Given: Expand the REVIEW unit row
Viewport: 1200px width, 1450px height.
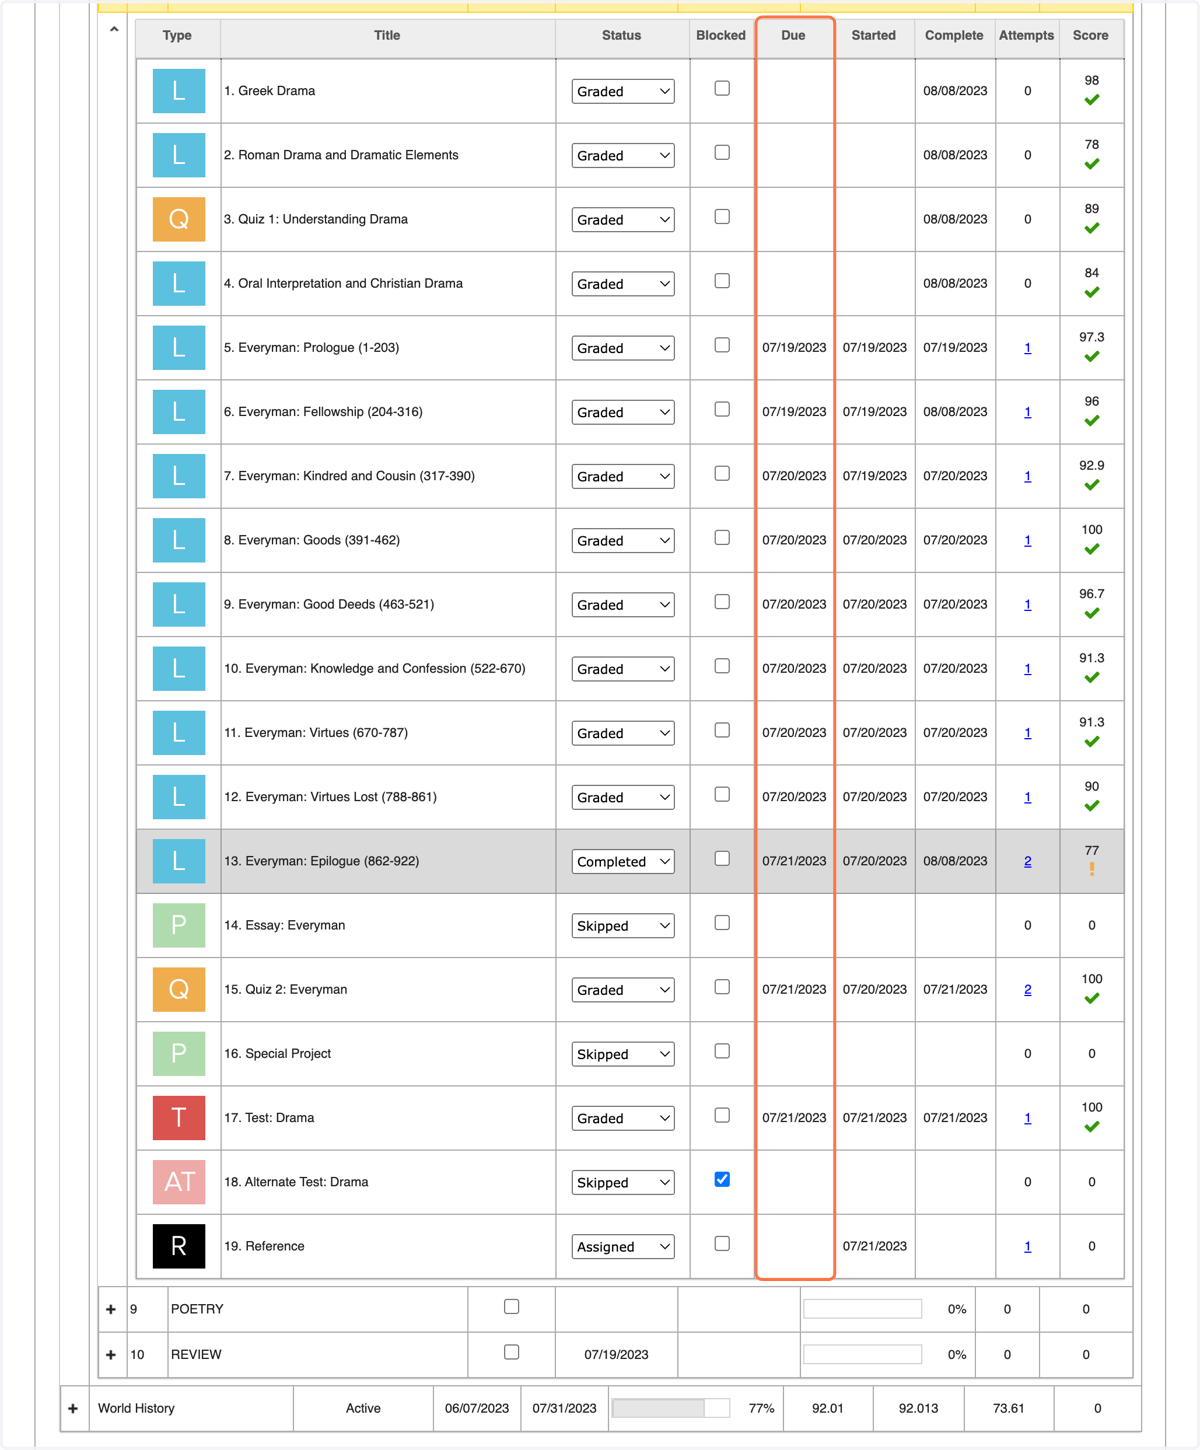Looking at the screenshot, I should (x=111, y=1355).
